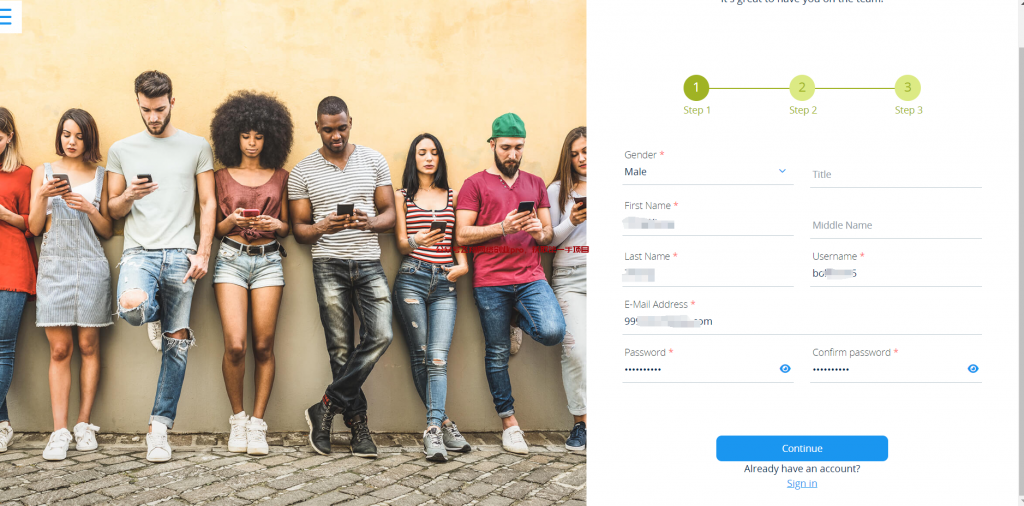Viewport: 1024px width, 506px height.
Task: Open the hamburger menu icon
Action: tap(5, 17)
